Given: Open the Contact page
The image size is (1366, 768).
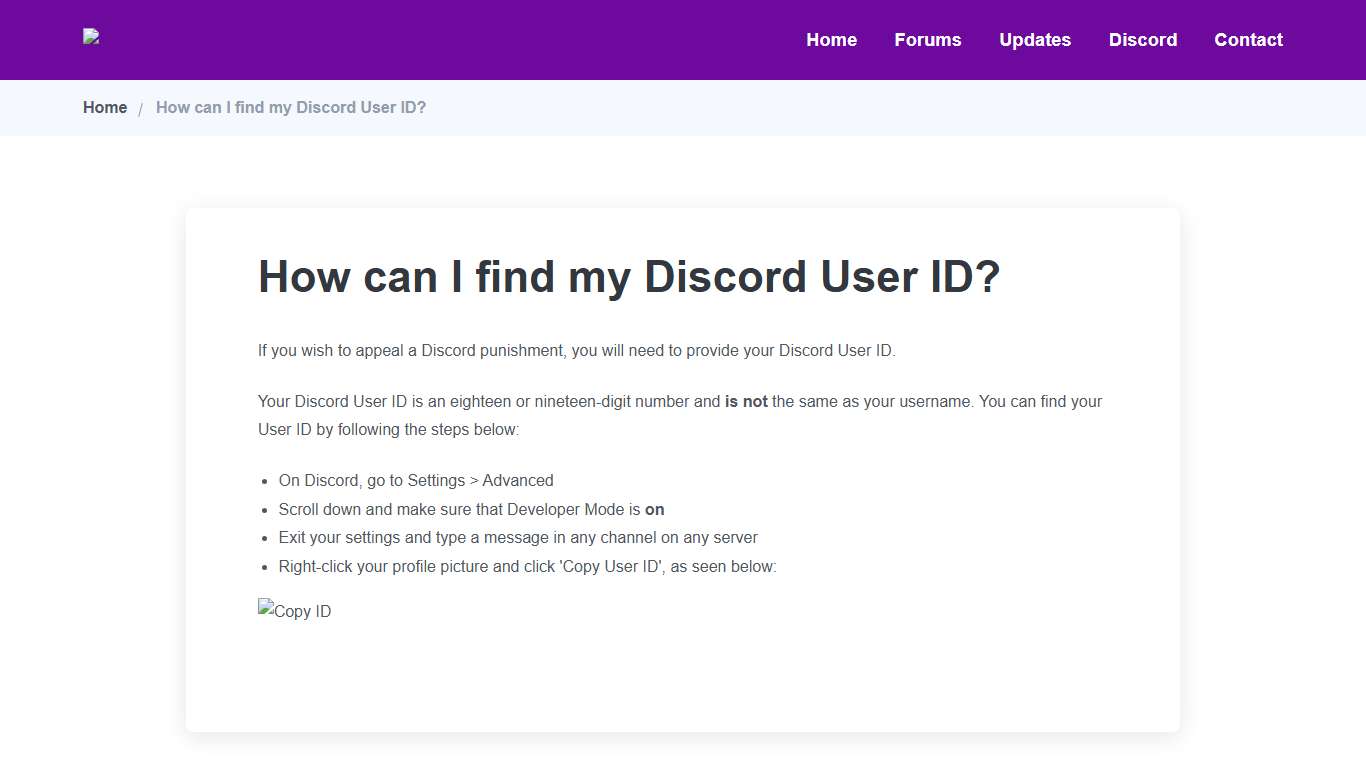Looking at the screenshot, I should [1248, 40].
